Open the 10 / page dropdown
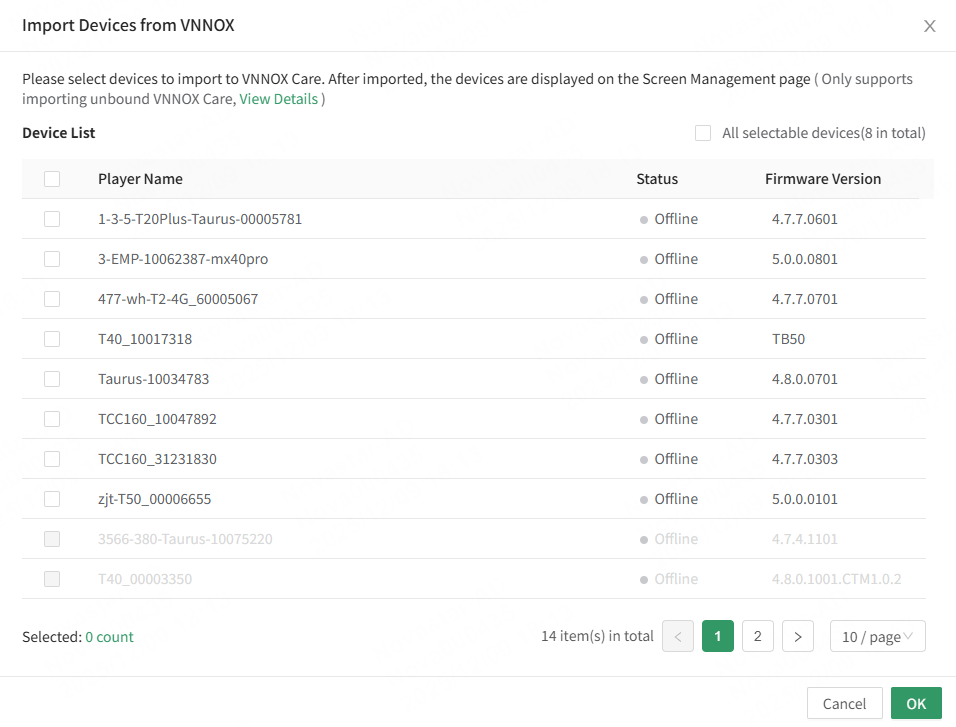This screenshot has height=727, width=956. click(877, 637)
